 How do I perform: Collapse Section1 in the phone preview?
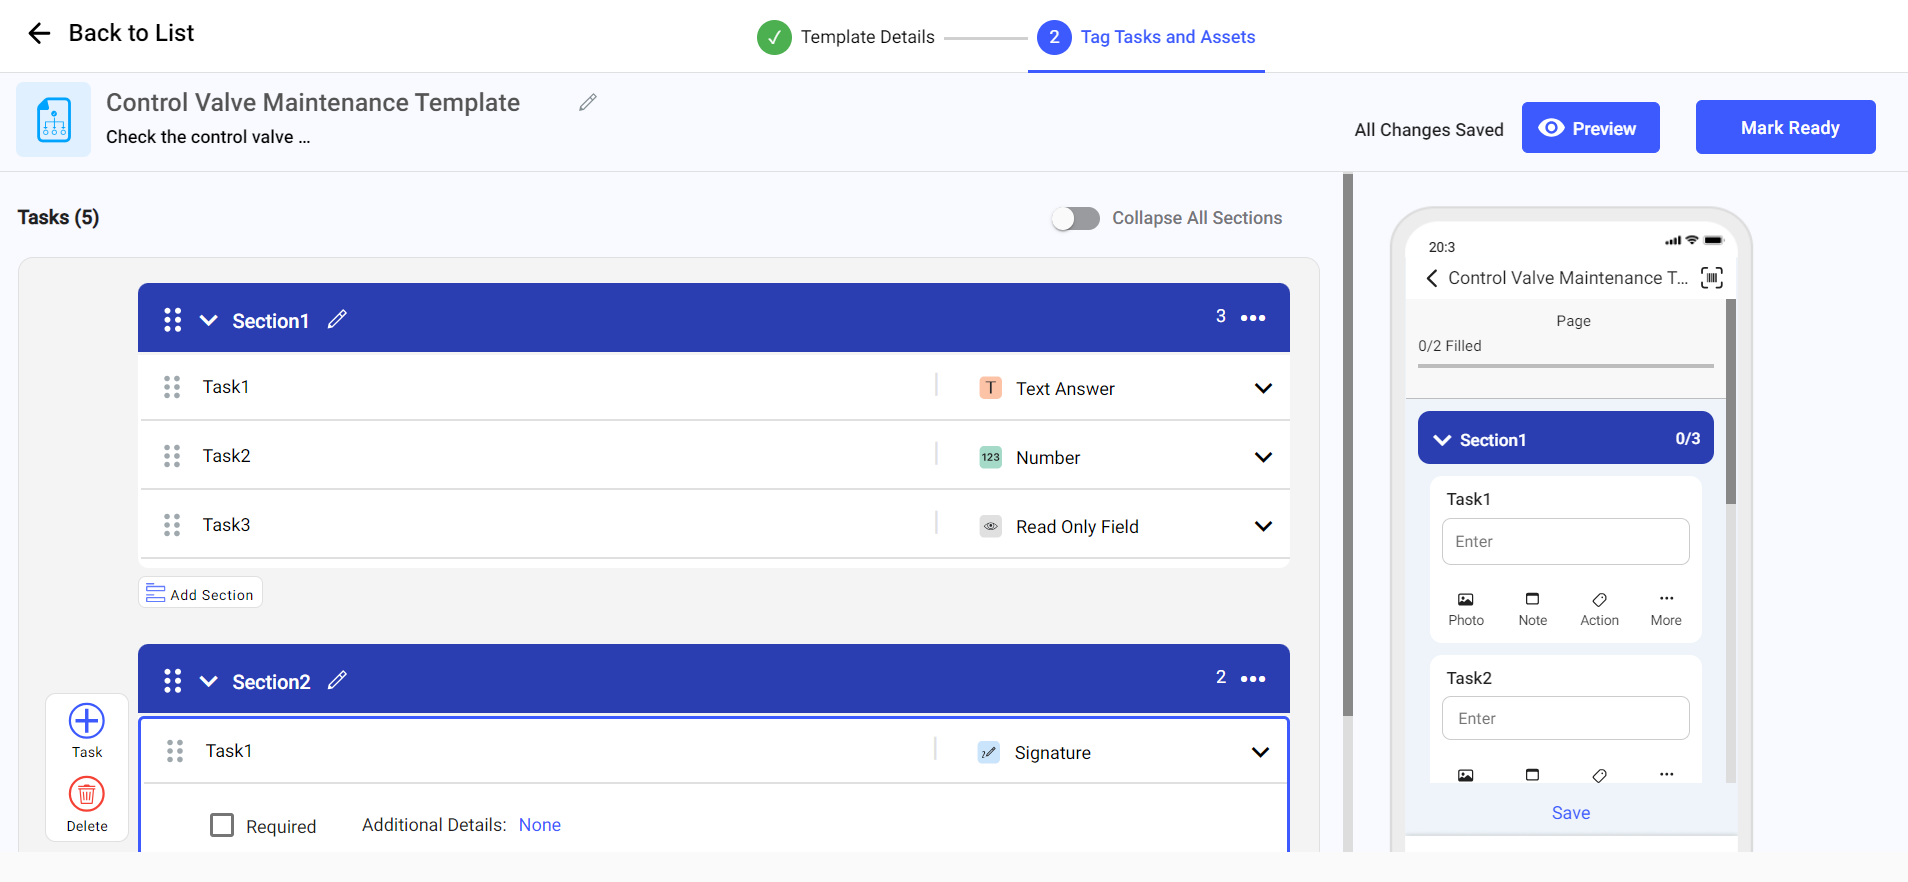pos(1442,440)
